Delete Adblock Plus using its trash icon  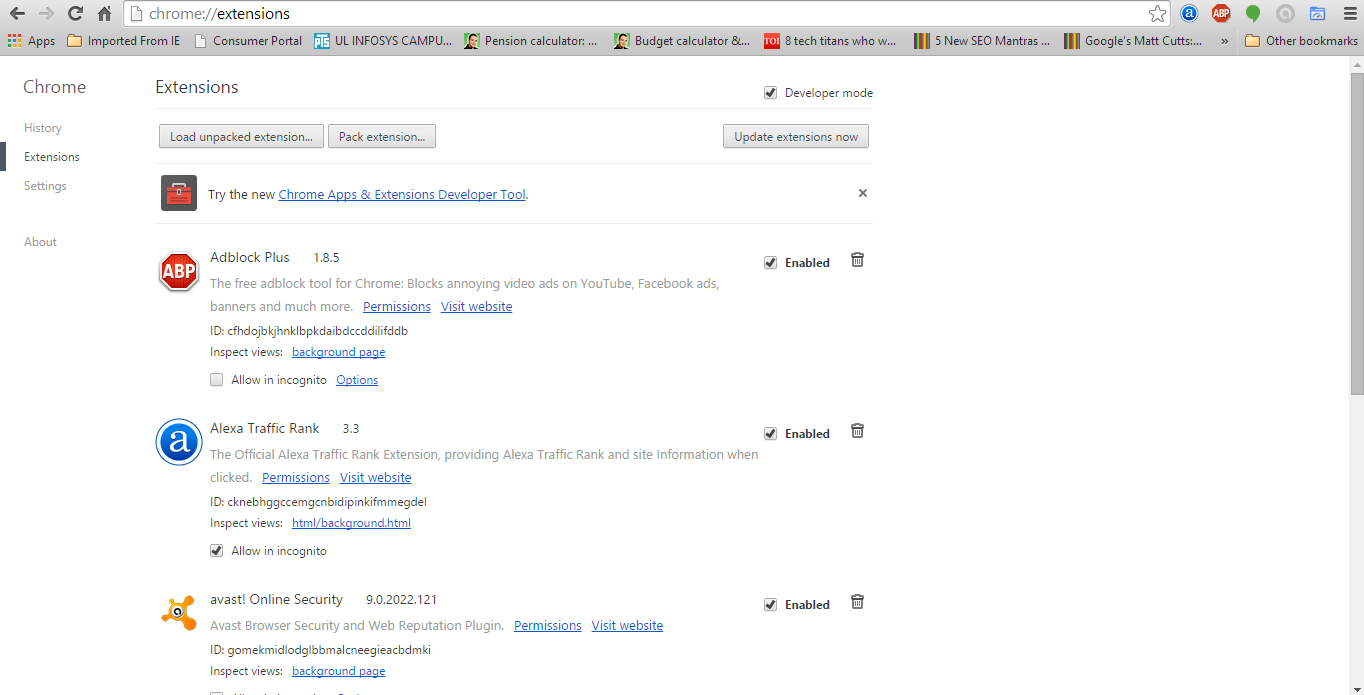857,260
